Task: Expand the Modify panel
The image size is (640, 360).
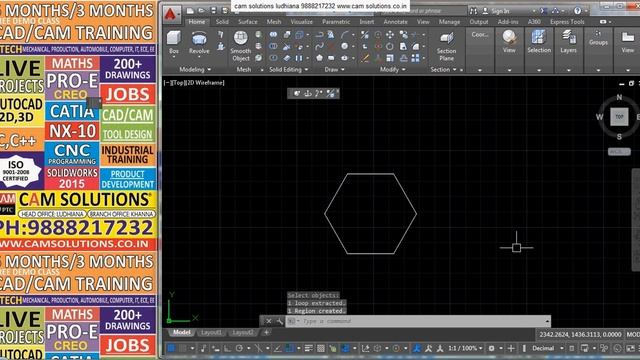Action: coord(393,69)
